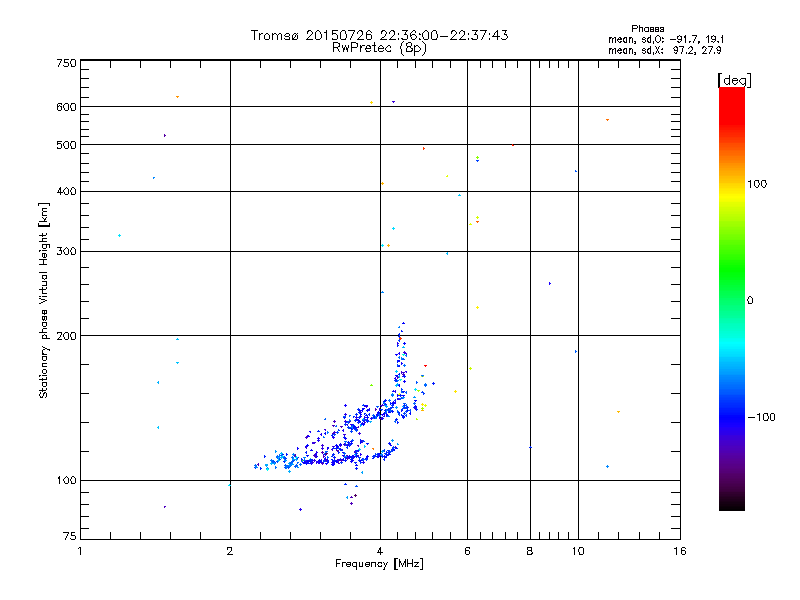Click the black bottom of the phase colorbar

coord(732,503)
